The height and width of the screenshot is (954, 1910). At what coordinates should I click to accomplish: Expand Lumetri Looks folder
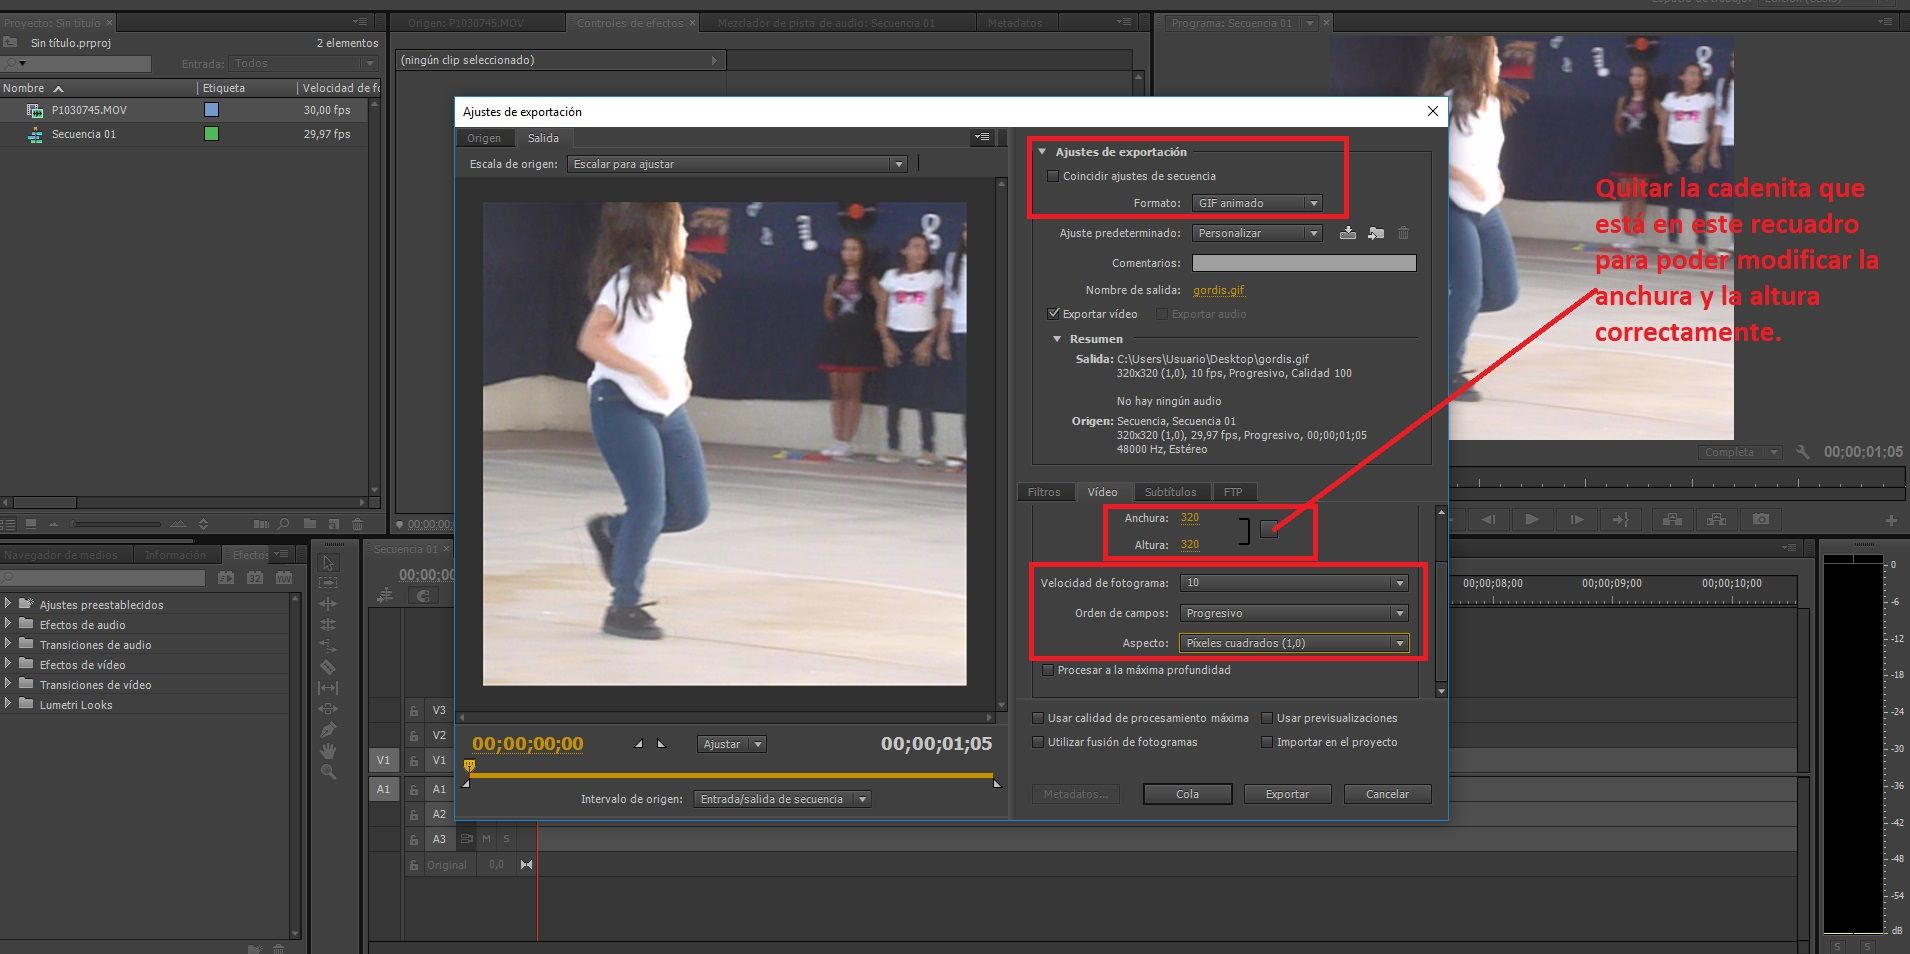[8, 704]
